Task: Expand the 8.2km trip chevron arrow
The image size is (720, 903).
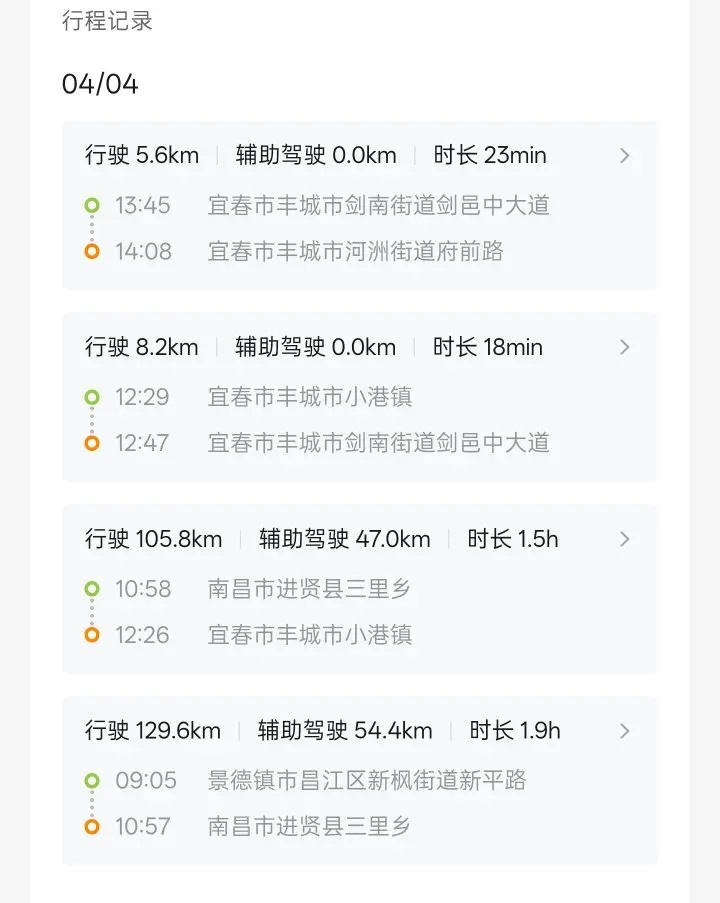Action: pyautogui.click(x=625, y=348)
